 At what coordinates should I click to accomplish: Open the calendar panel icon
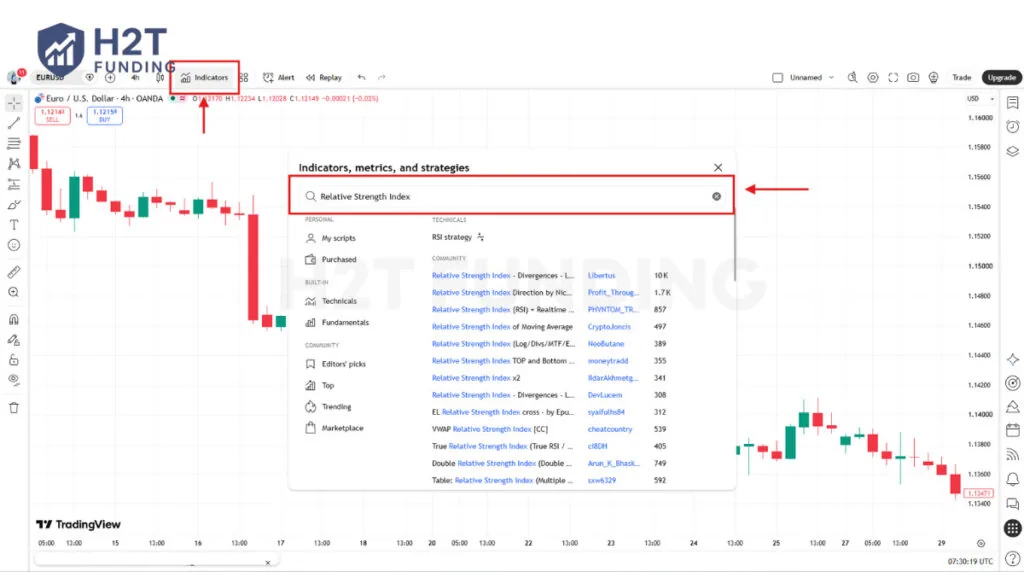(x=1012, y=430)
